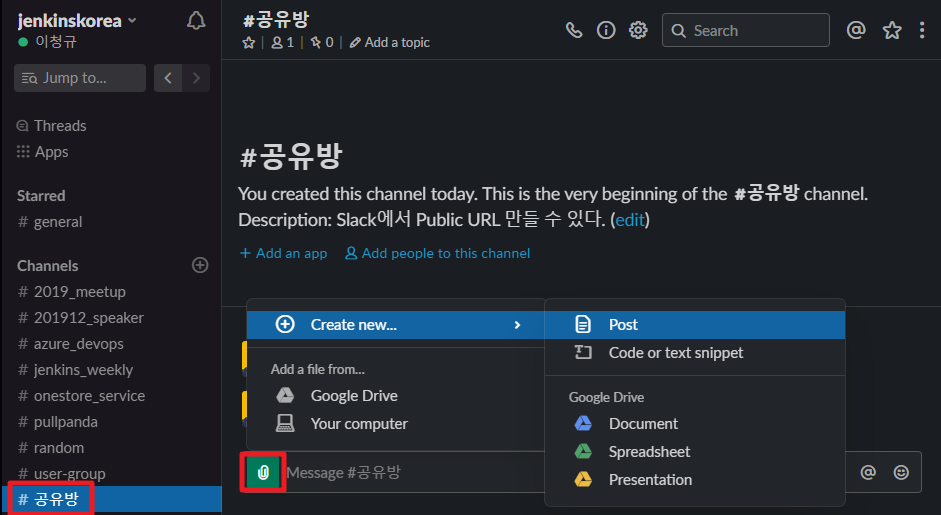Viewport: 941px width, 515px height.
Task: Click the paperclip attach button
Action: click(263, 472)
